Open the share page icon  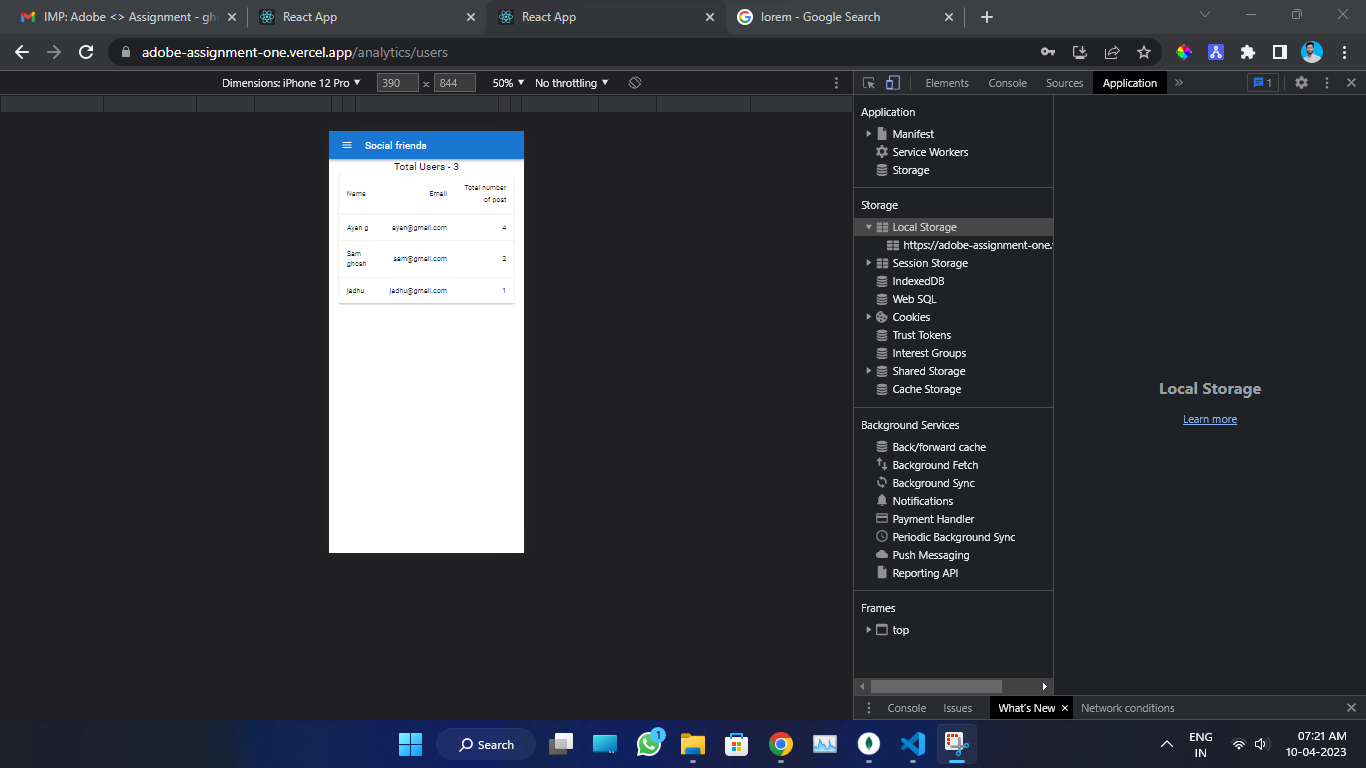[x=1112, y=52]
